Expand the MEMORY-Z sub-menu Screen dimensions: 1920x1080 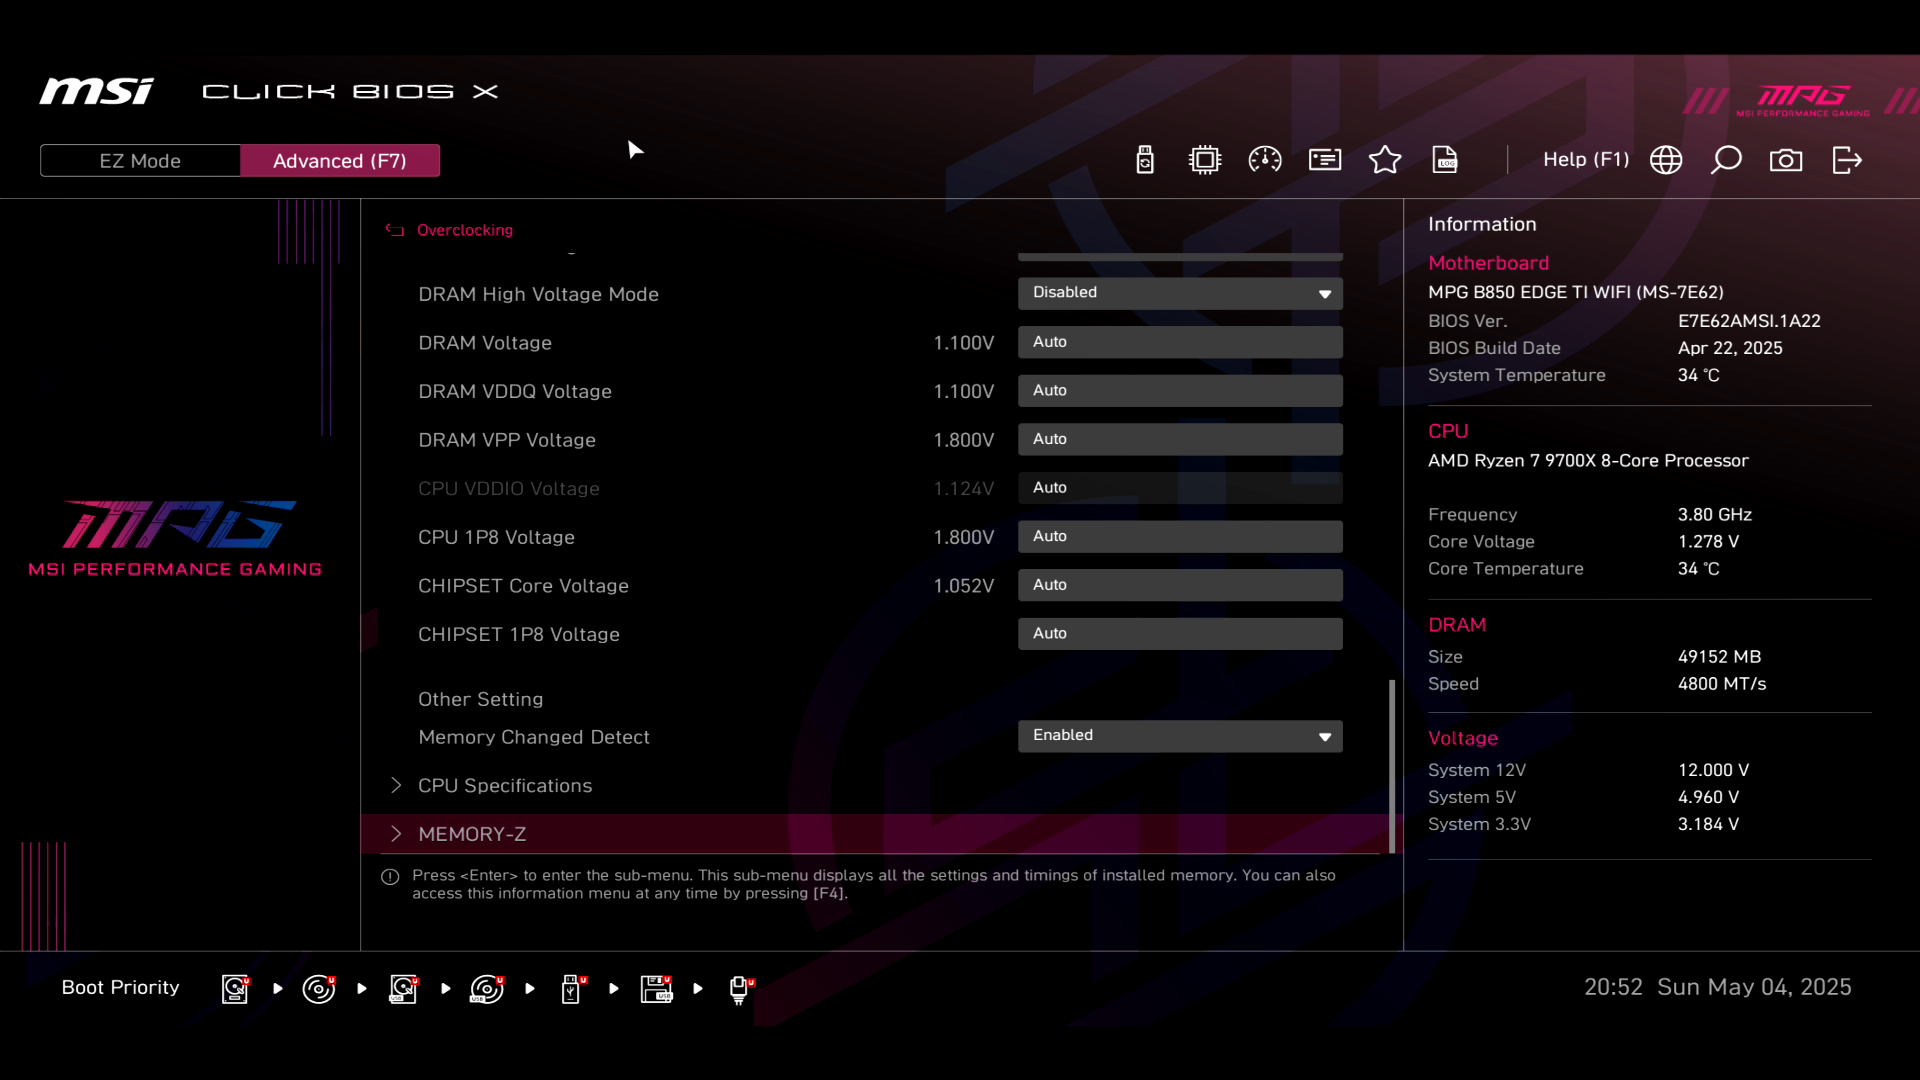point(472,834)
